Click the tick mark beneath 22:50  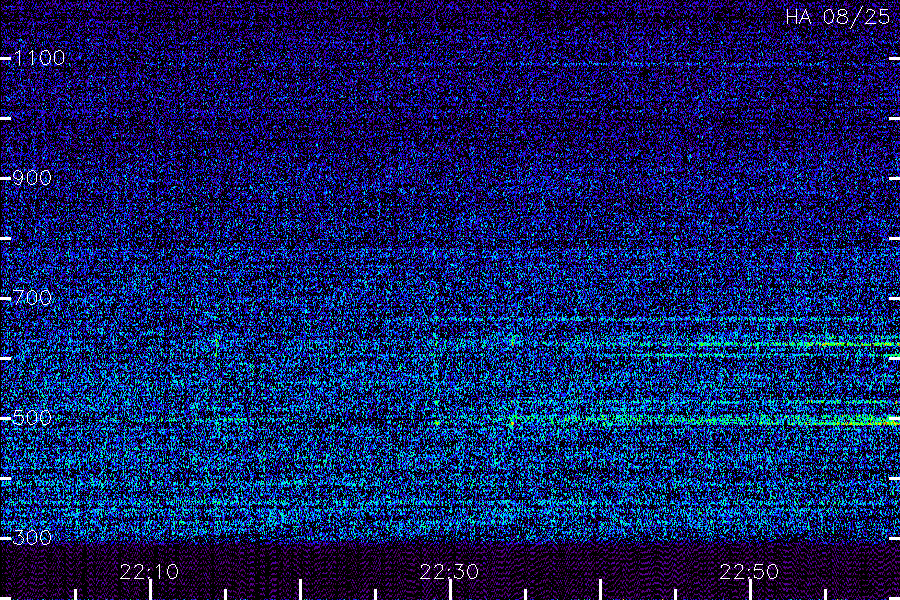click(750, 590)
